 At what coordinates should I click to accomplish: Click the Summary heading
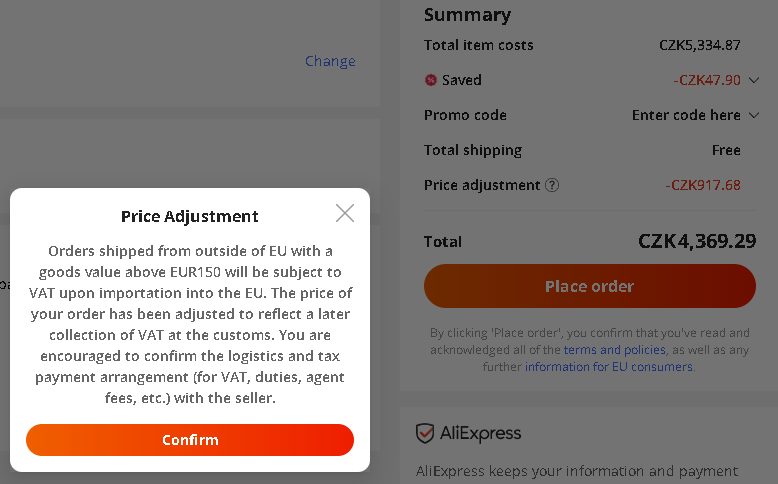coord(467,15)
